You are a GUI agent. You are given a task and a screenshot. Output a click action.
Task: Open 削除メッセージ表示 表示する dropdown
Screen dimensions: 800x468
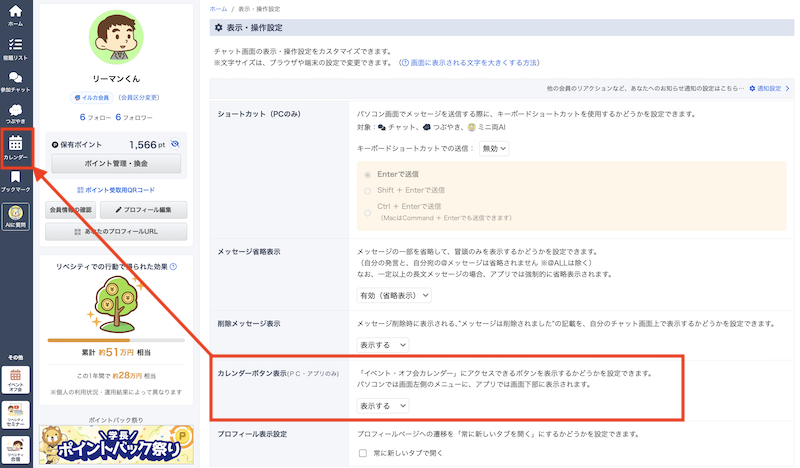(x=383, y=345)
